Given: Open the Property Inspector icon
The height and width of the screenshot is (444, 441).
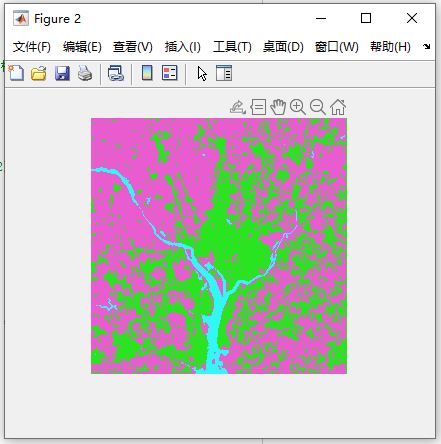Looking at the screenshot, I should (x=224, y=73).
